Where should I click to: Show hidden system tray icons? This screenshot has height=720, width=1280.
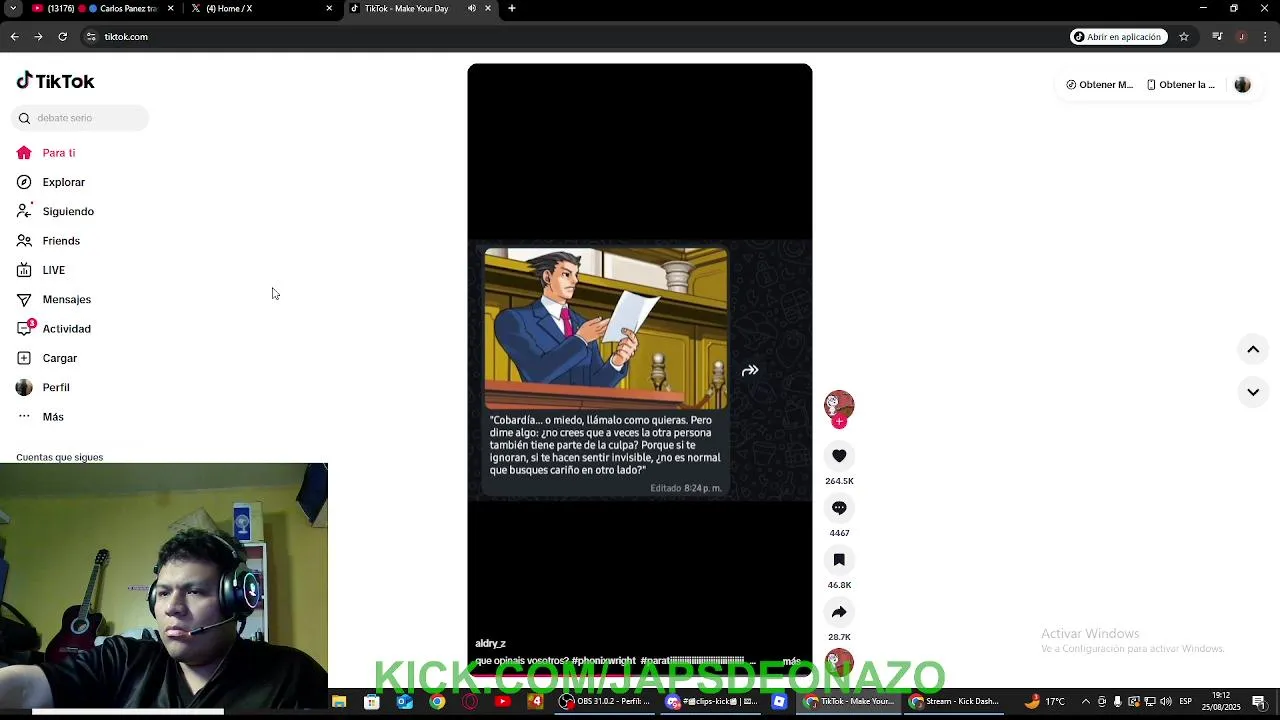[x=1085, y=702]
